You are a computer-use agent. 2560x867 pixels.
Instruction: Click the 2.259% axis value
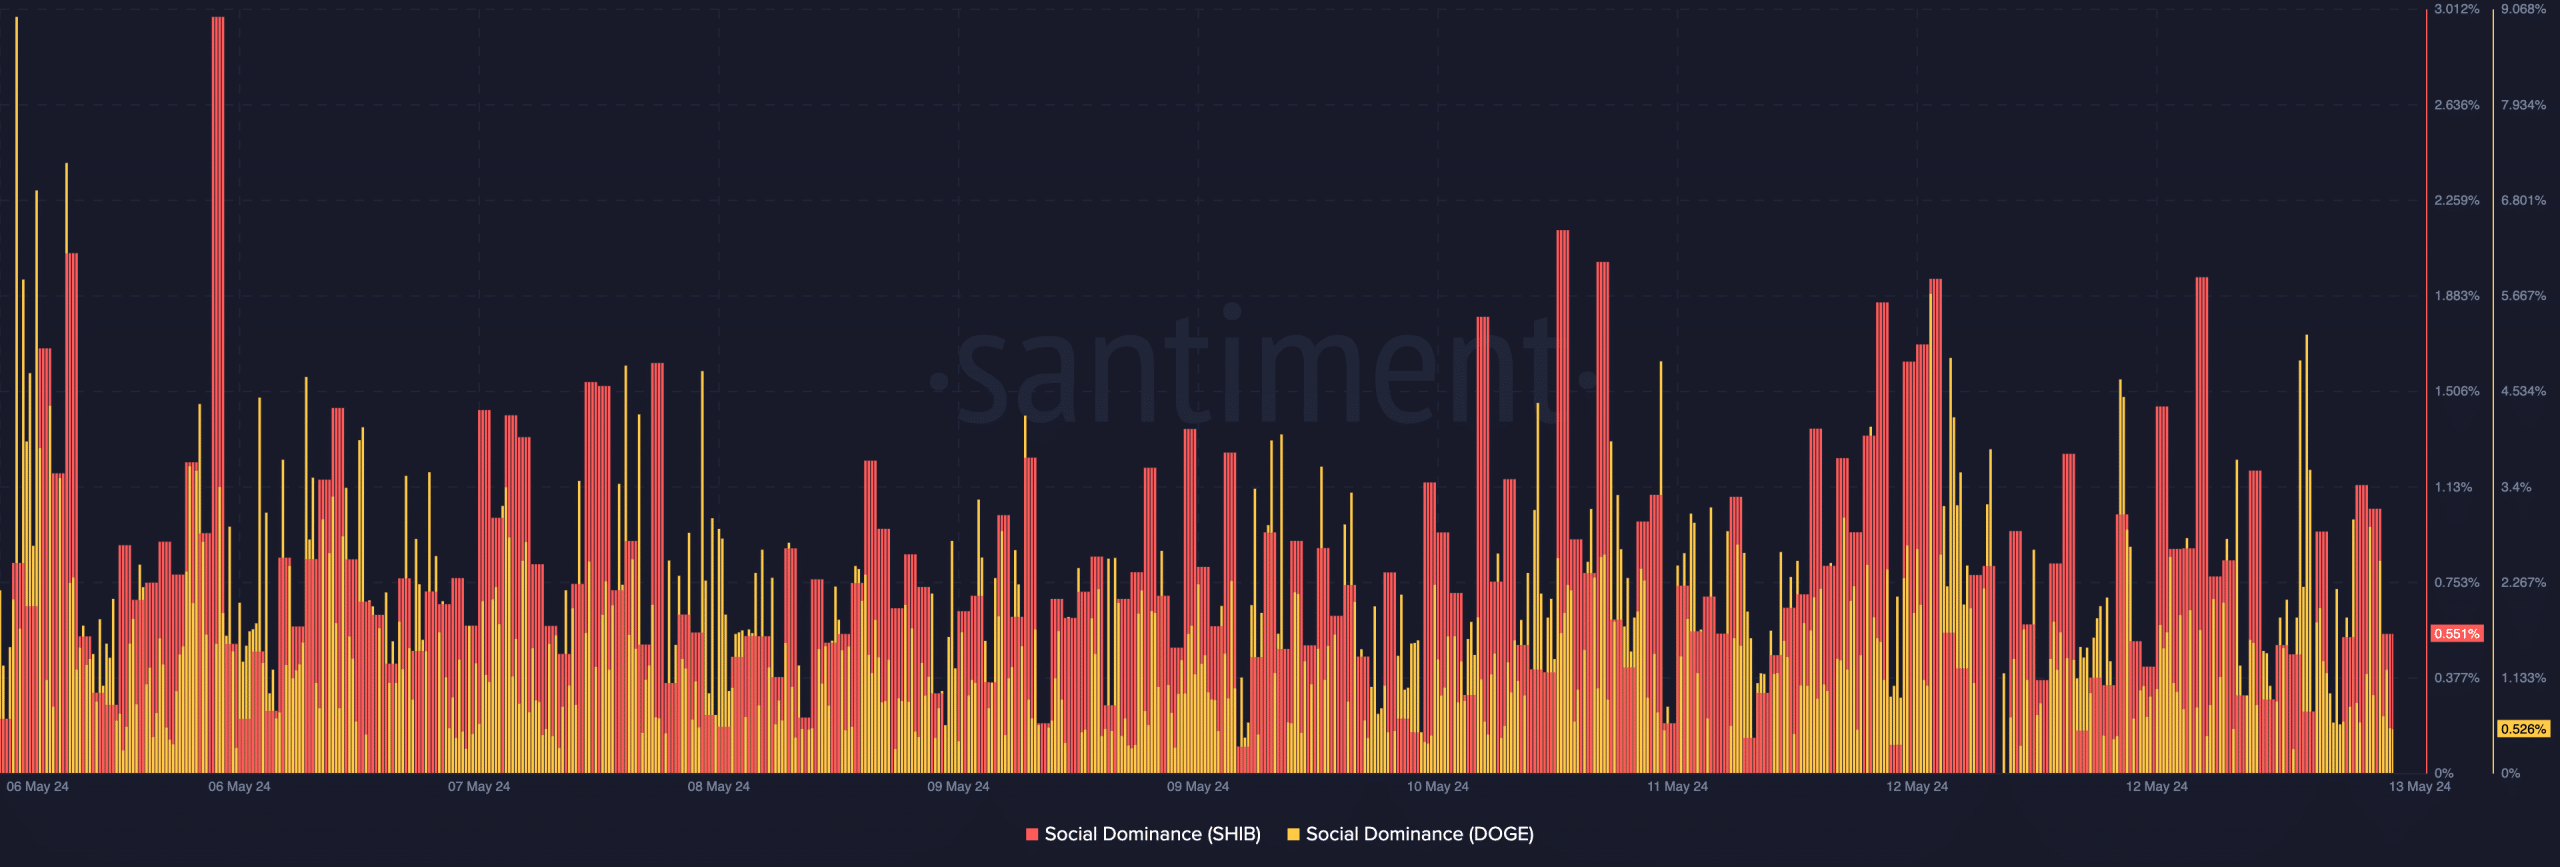click(x=2457, y=201)
